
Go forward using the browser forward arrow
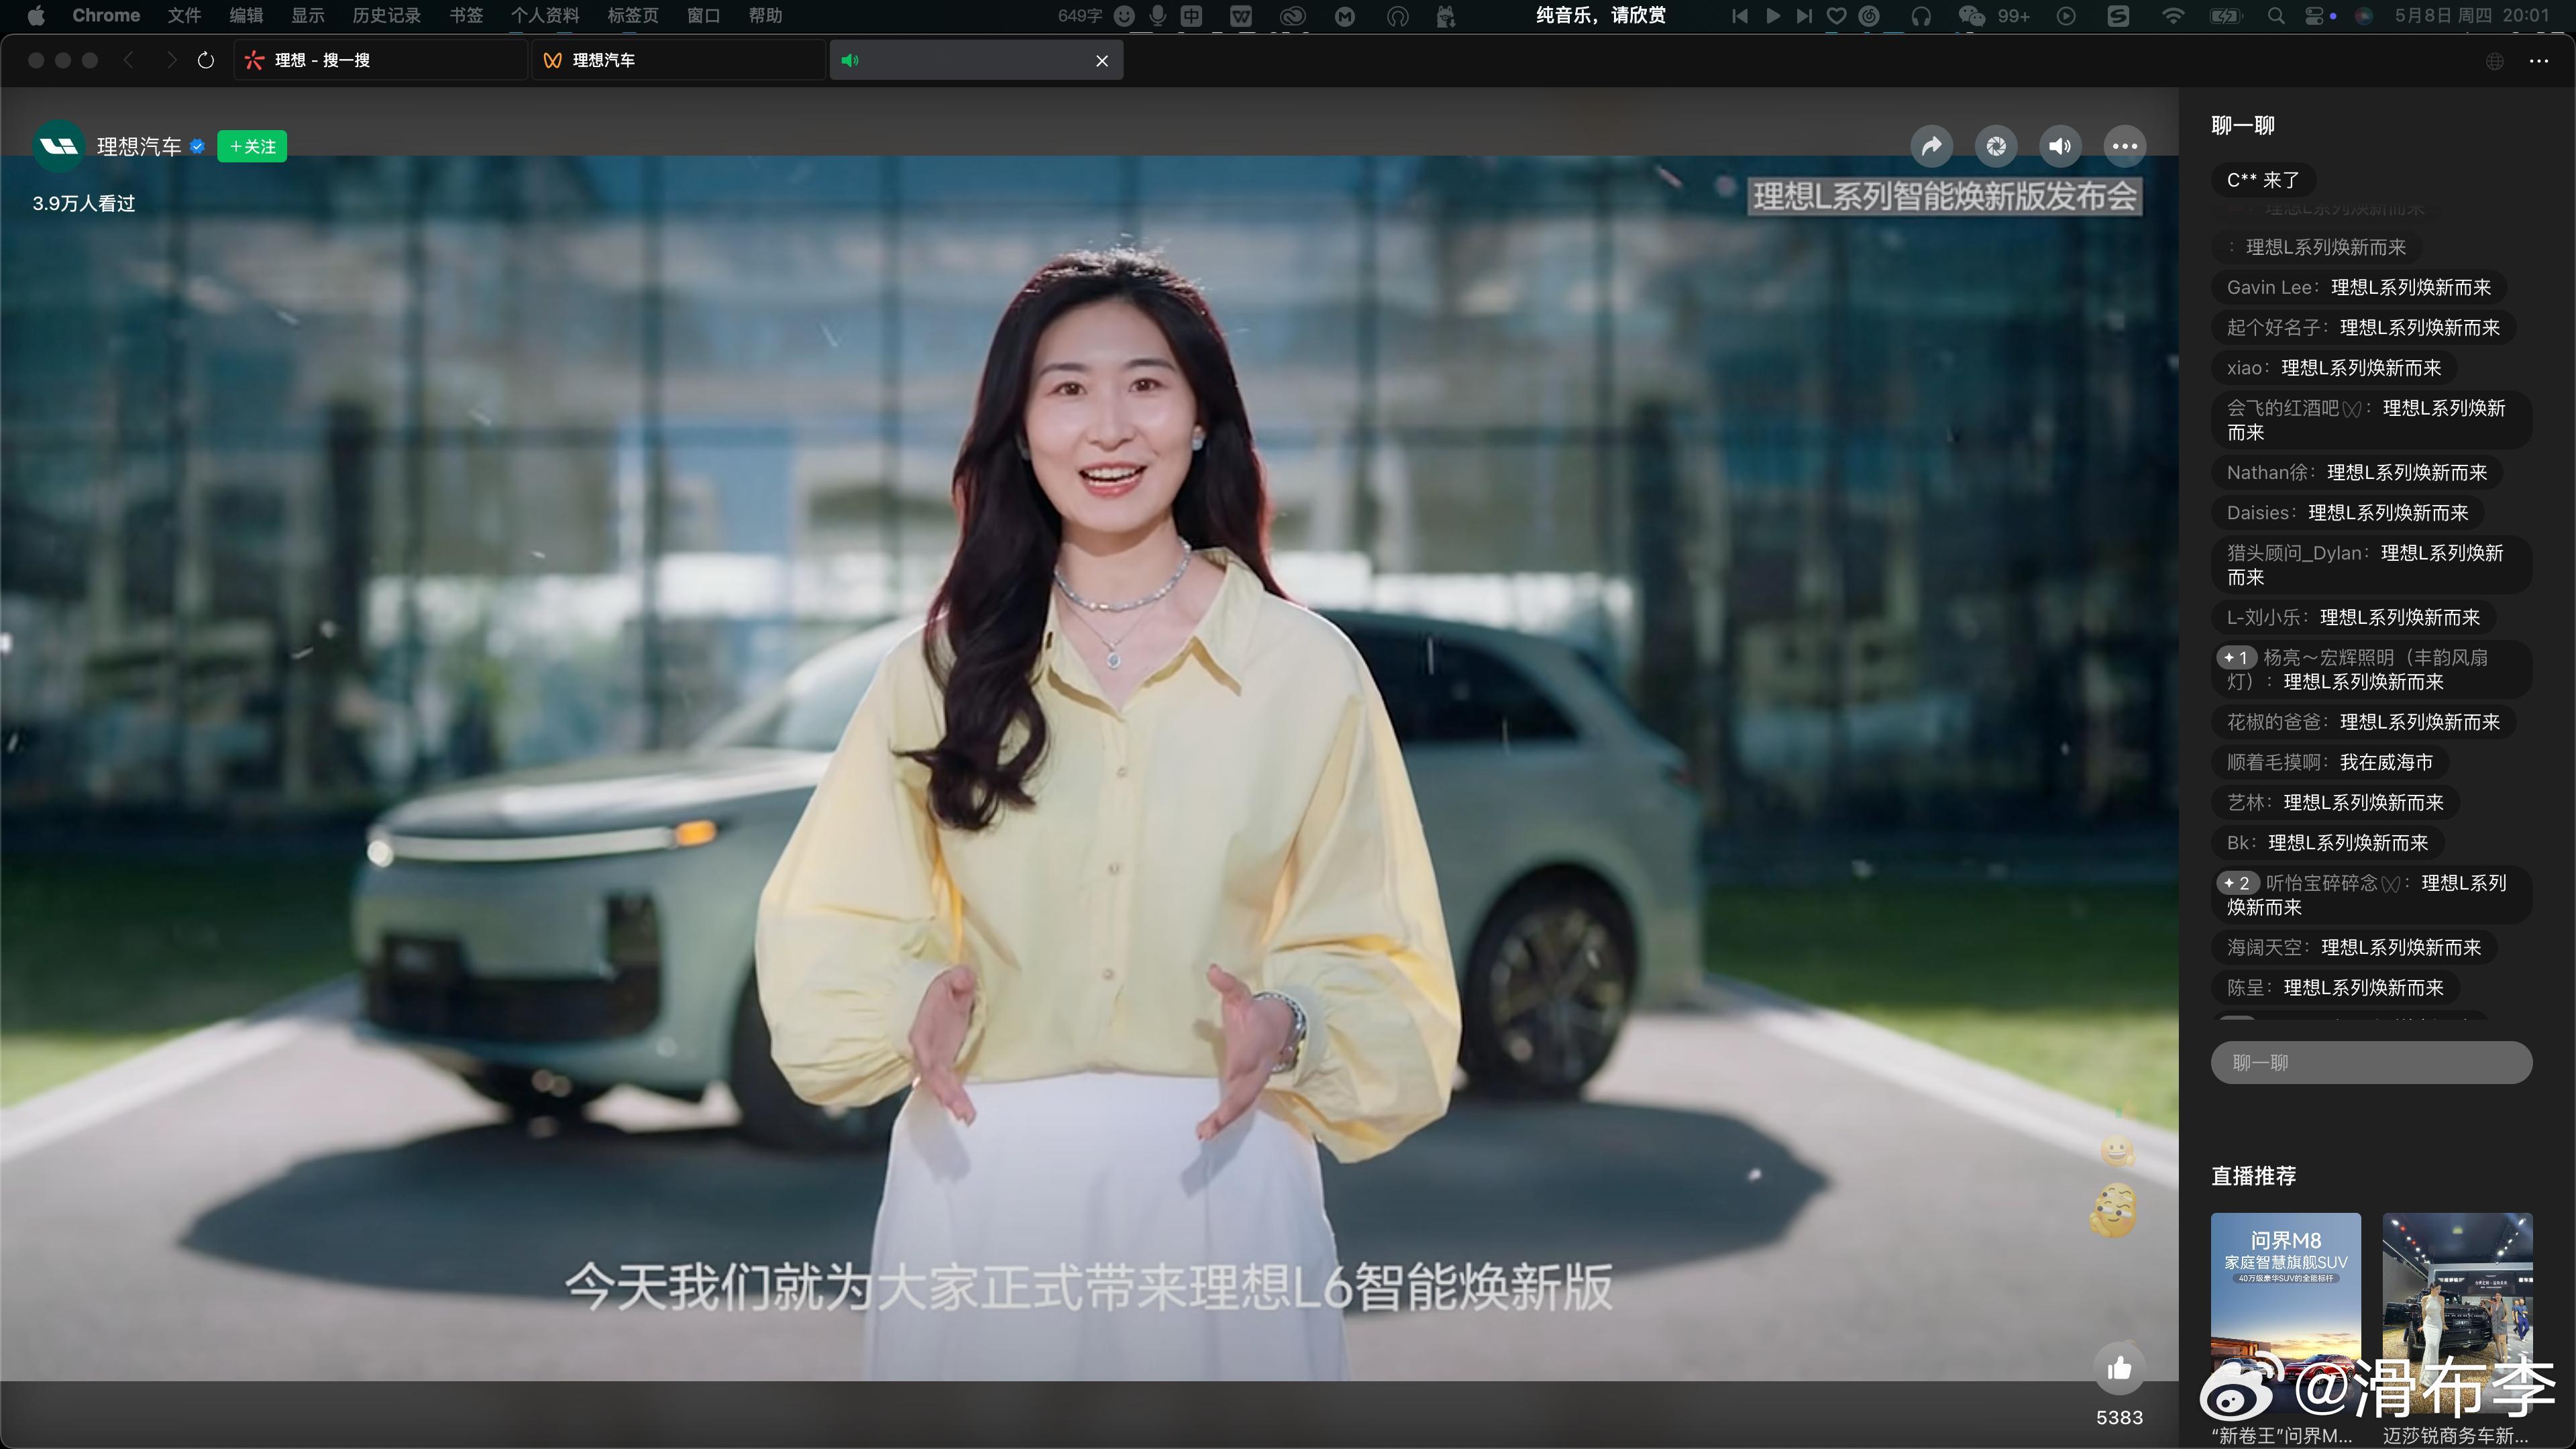(x=171, y=61)
